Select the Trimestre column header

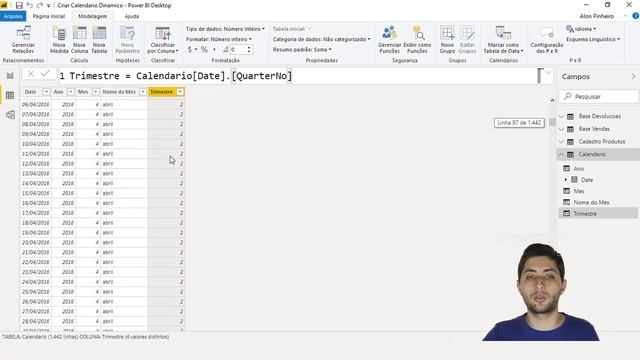[162, 92]
